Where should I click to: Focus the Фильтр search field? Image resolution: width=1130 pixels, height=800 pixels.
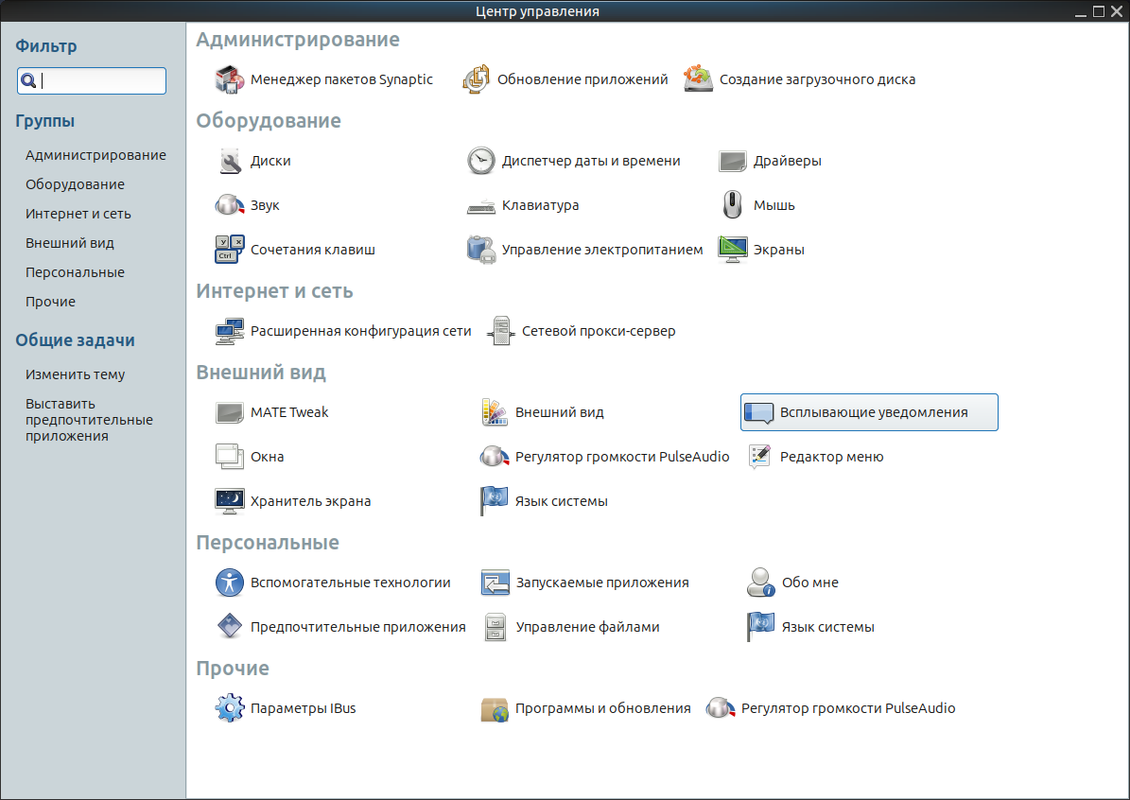tap(92, 81)
